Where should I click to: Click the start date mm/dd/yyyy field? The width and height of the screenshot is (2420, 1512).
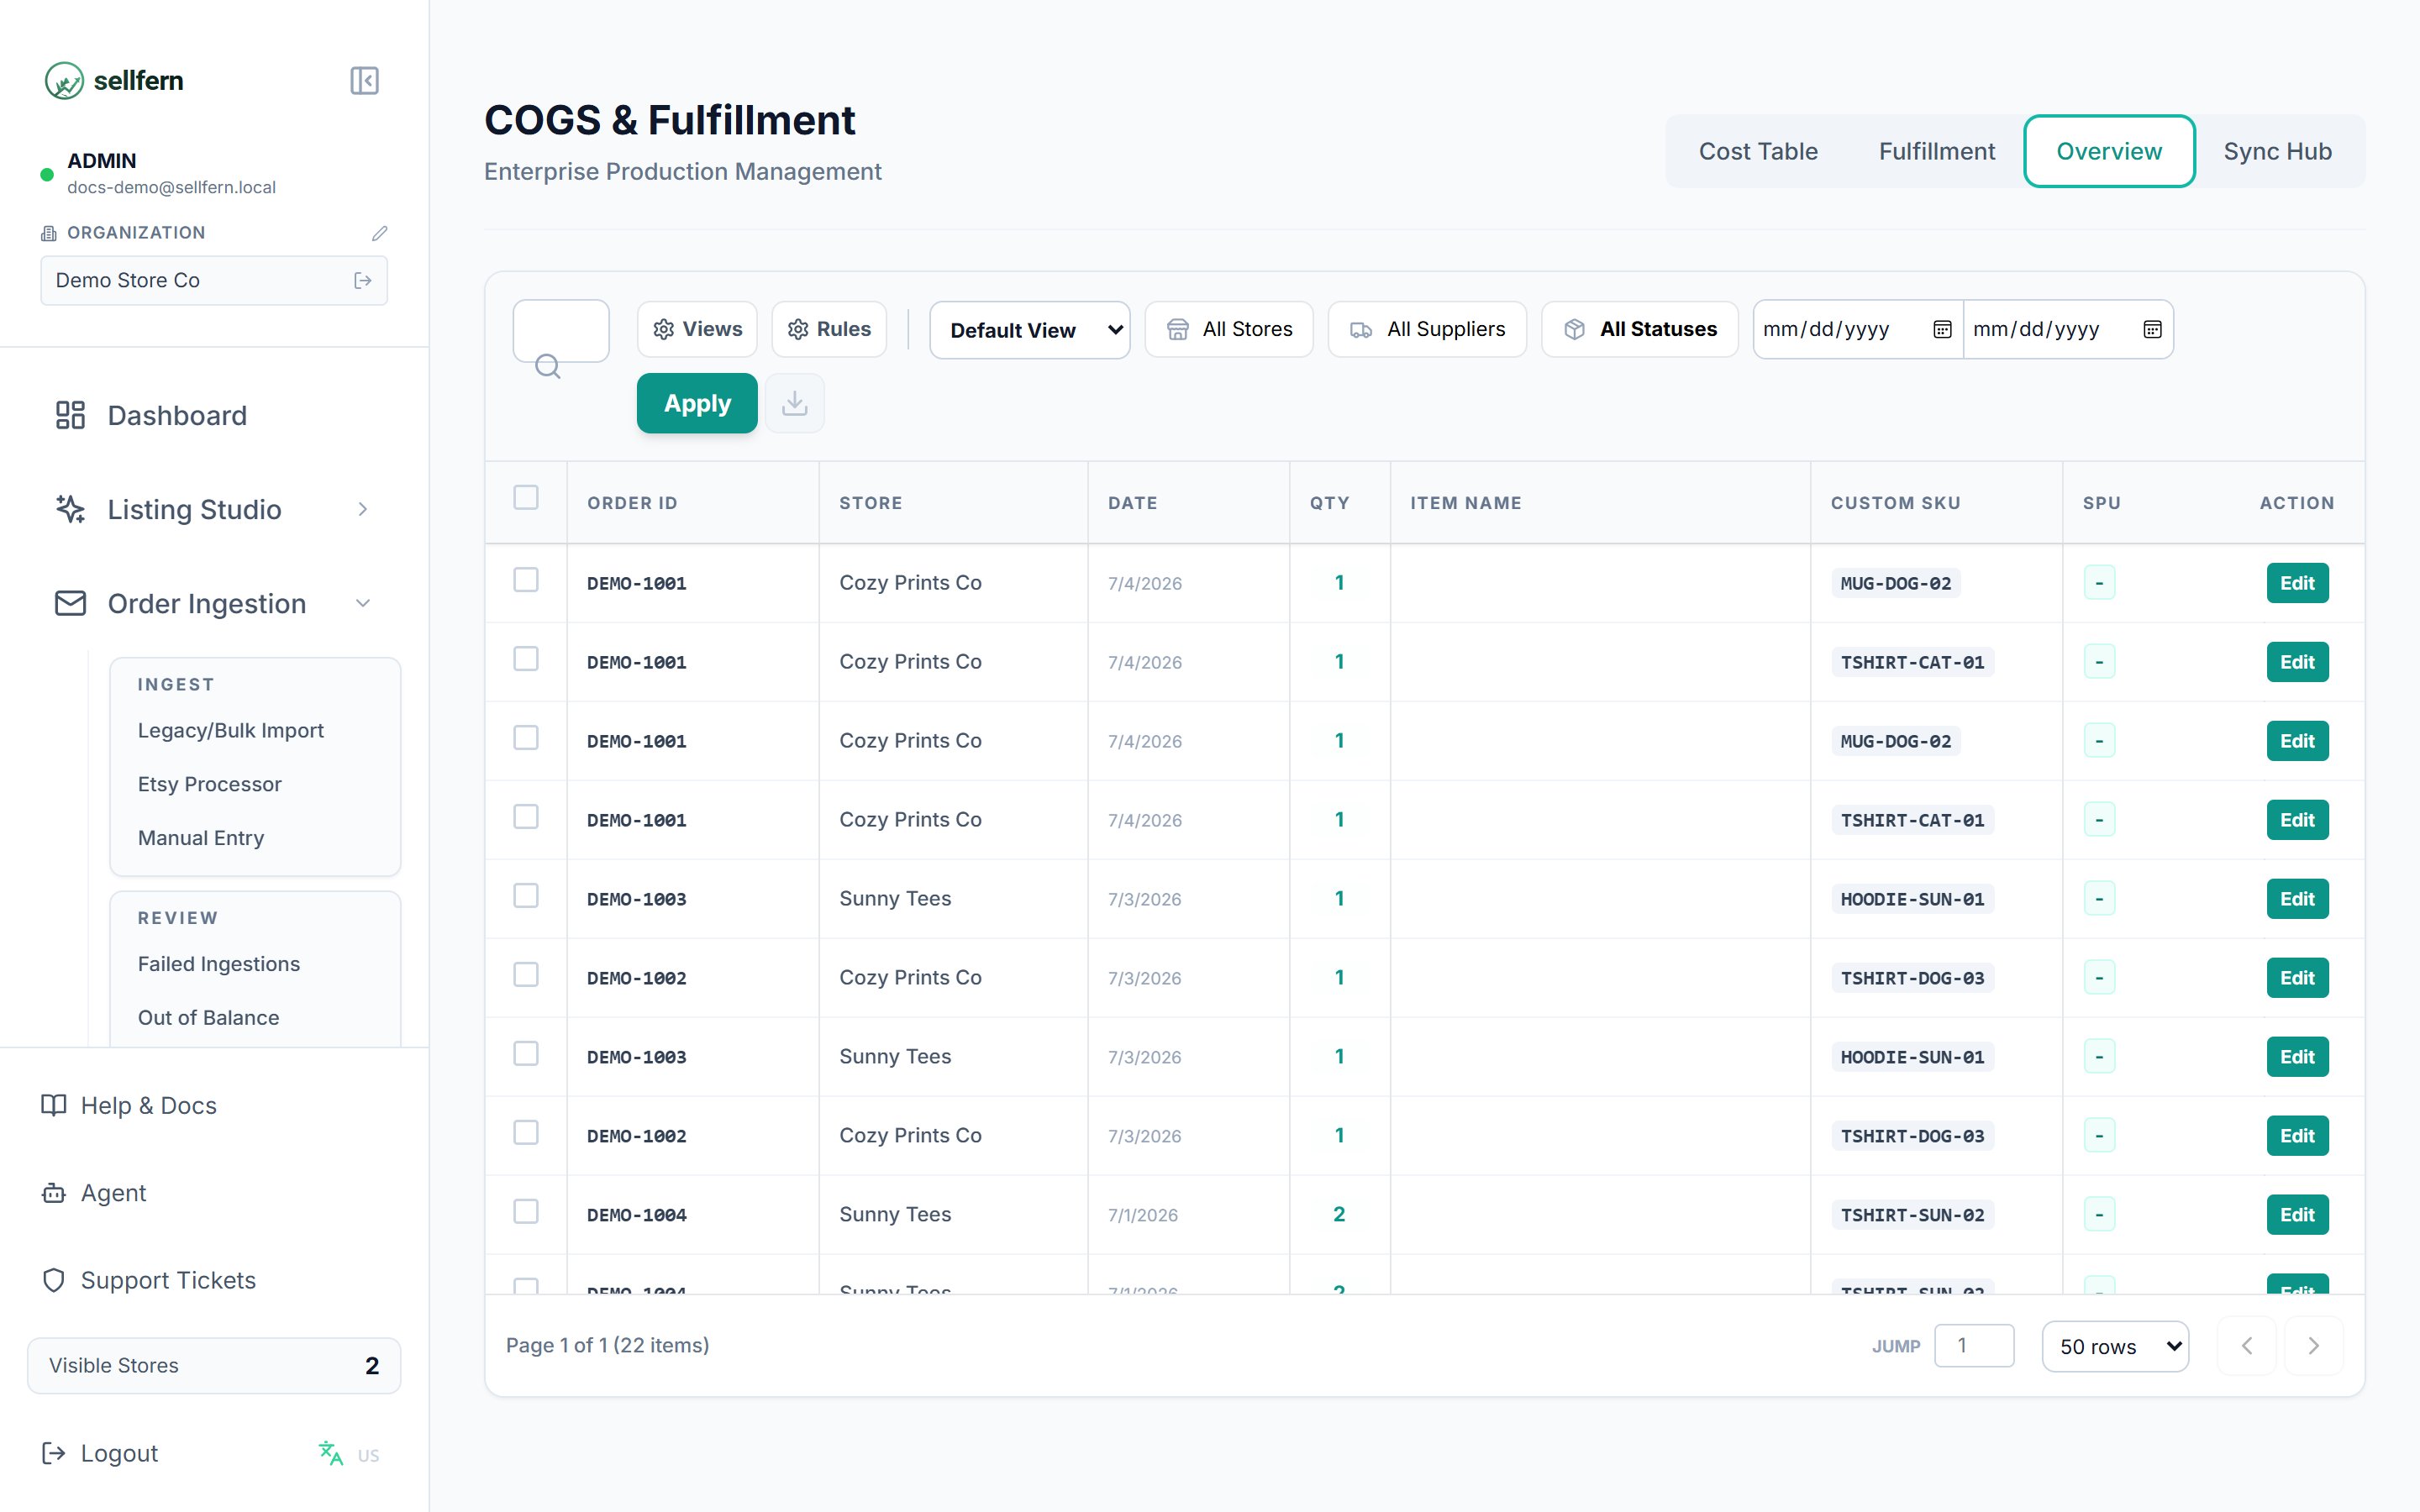pos(1857,329)
